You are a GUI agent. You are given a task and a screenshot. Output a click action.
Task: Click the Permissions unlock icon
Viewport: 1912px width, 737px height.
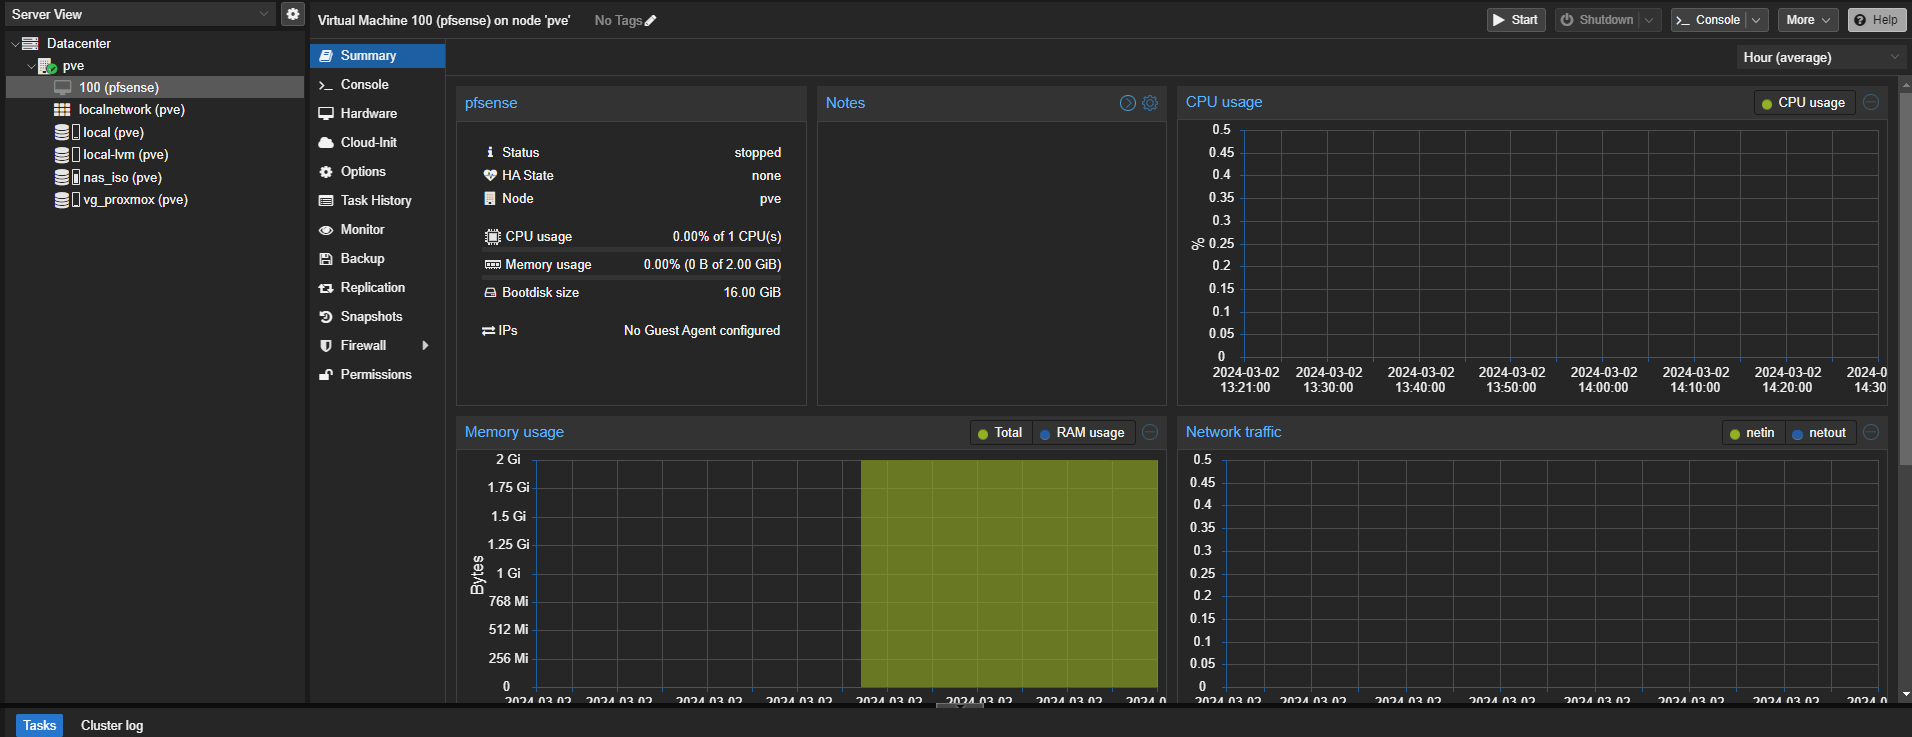pyautogui.click(x=326, y=375)
